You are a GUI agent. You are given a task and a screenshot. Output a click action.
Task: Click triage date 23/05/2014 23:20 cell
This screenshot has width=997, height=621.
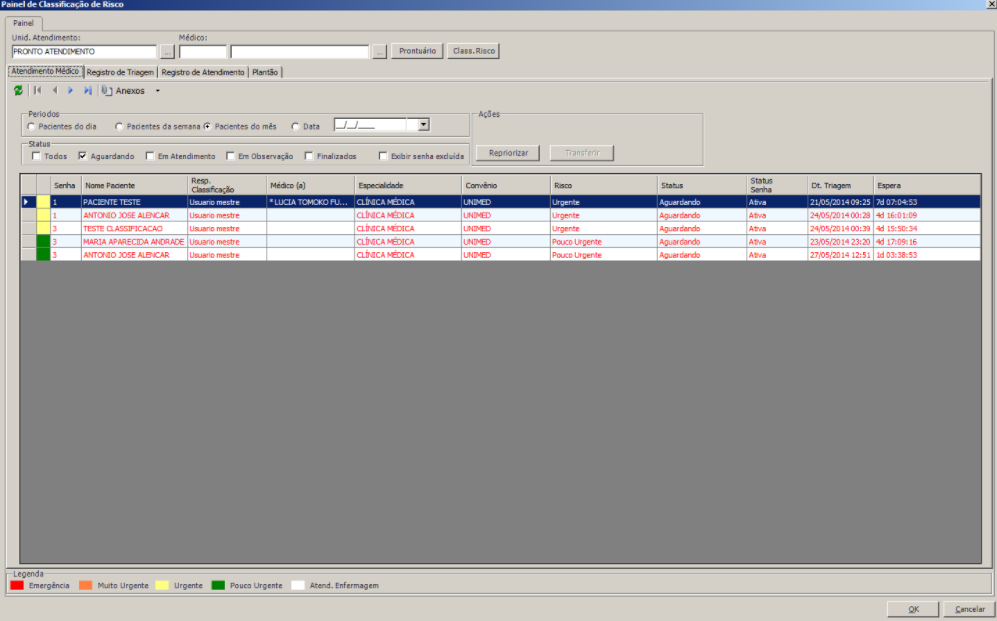point(841,242)
